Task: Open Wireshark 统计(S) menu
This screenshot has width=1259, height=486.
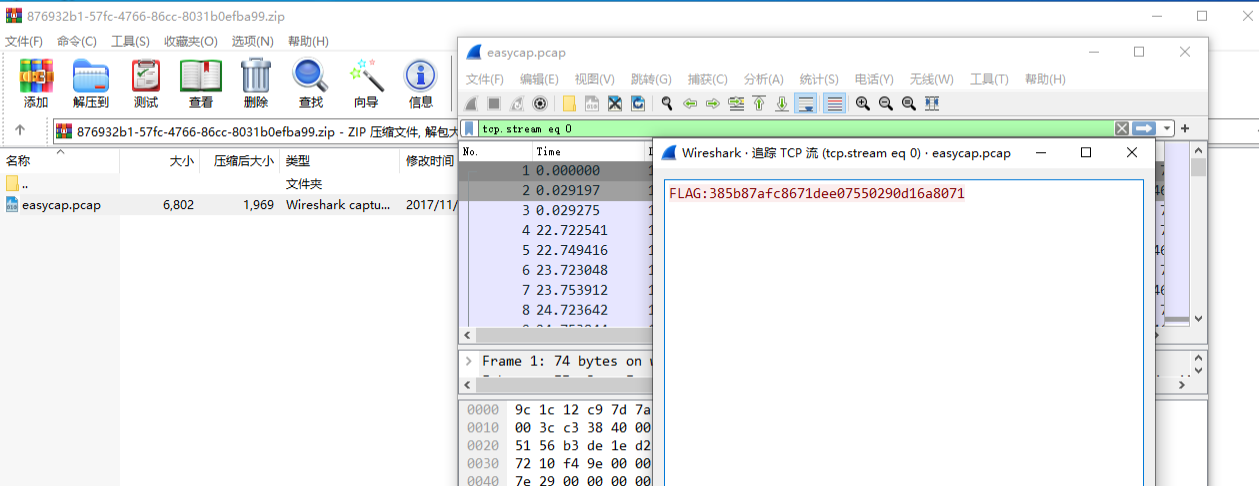Action: [x=819, y=79]
